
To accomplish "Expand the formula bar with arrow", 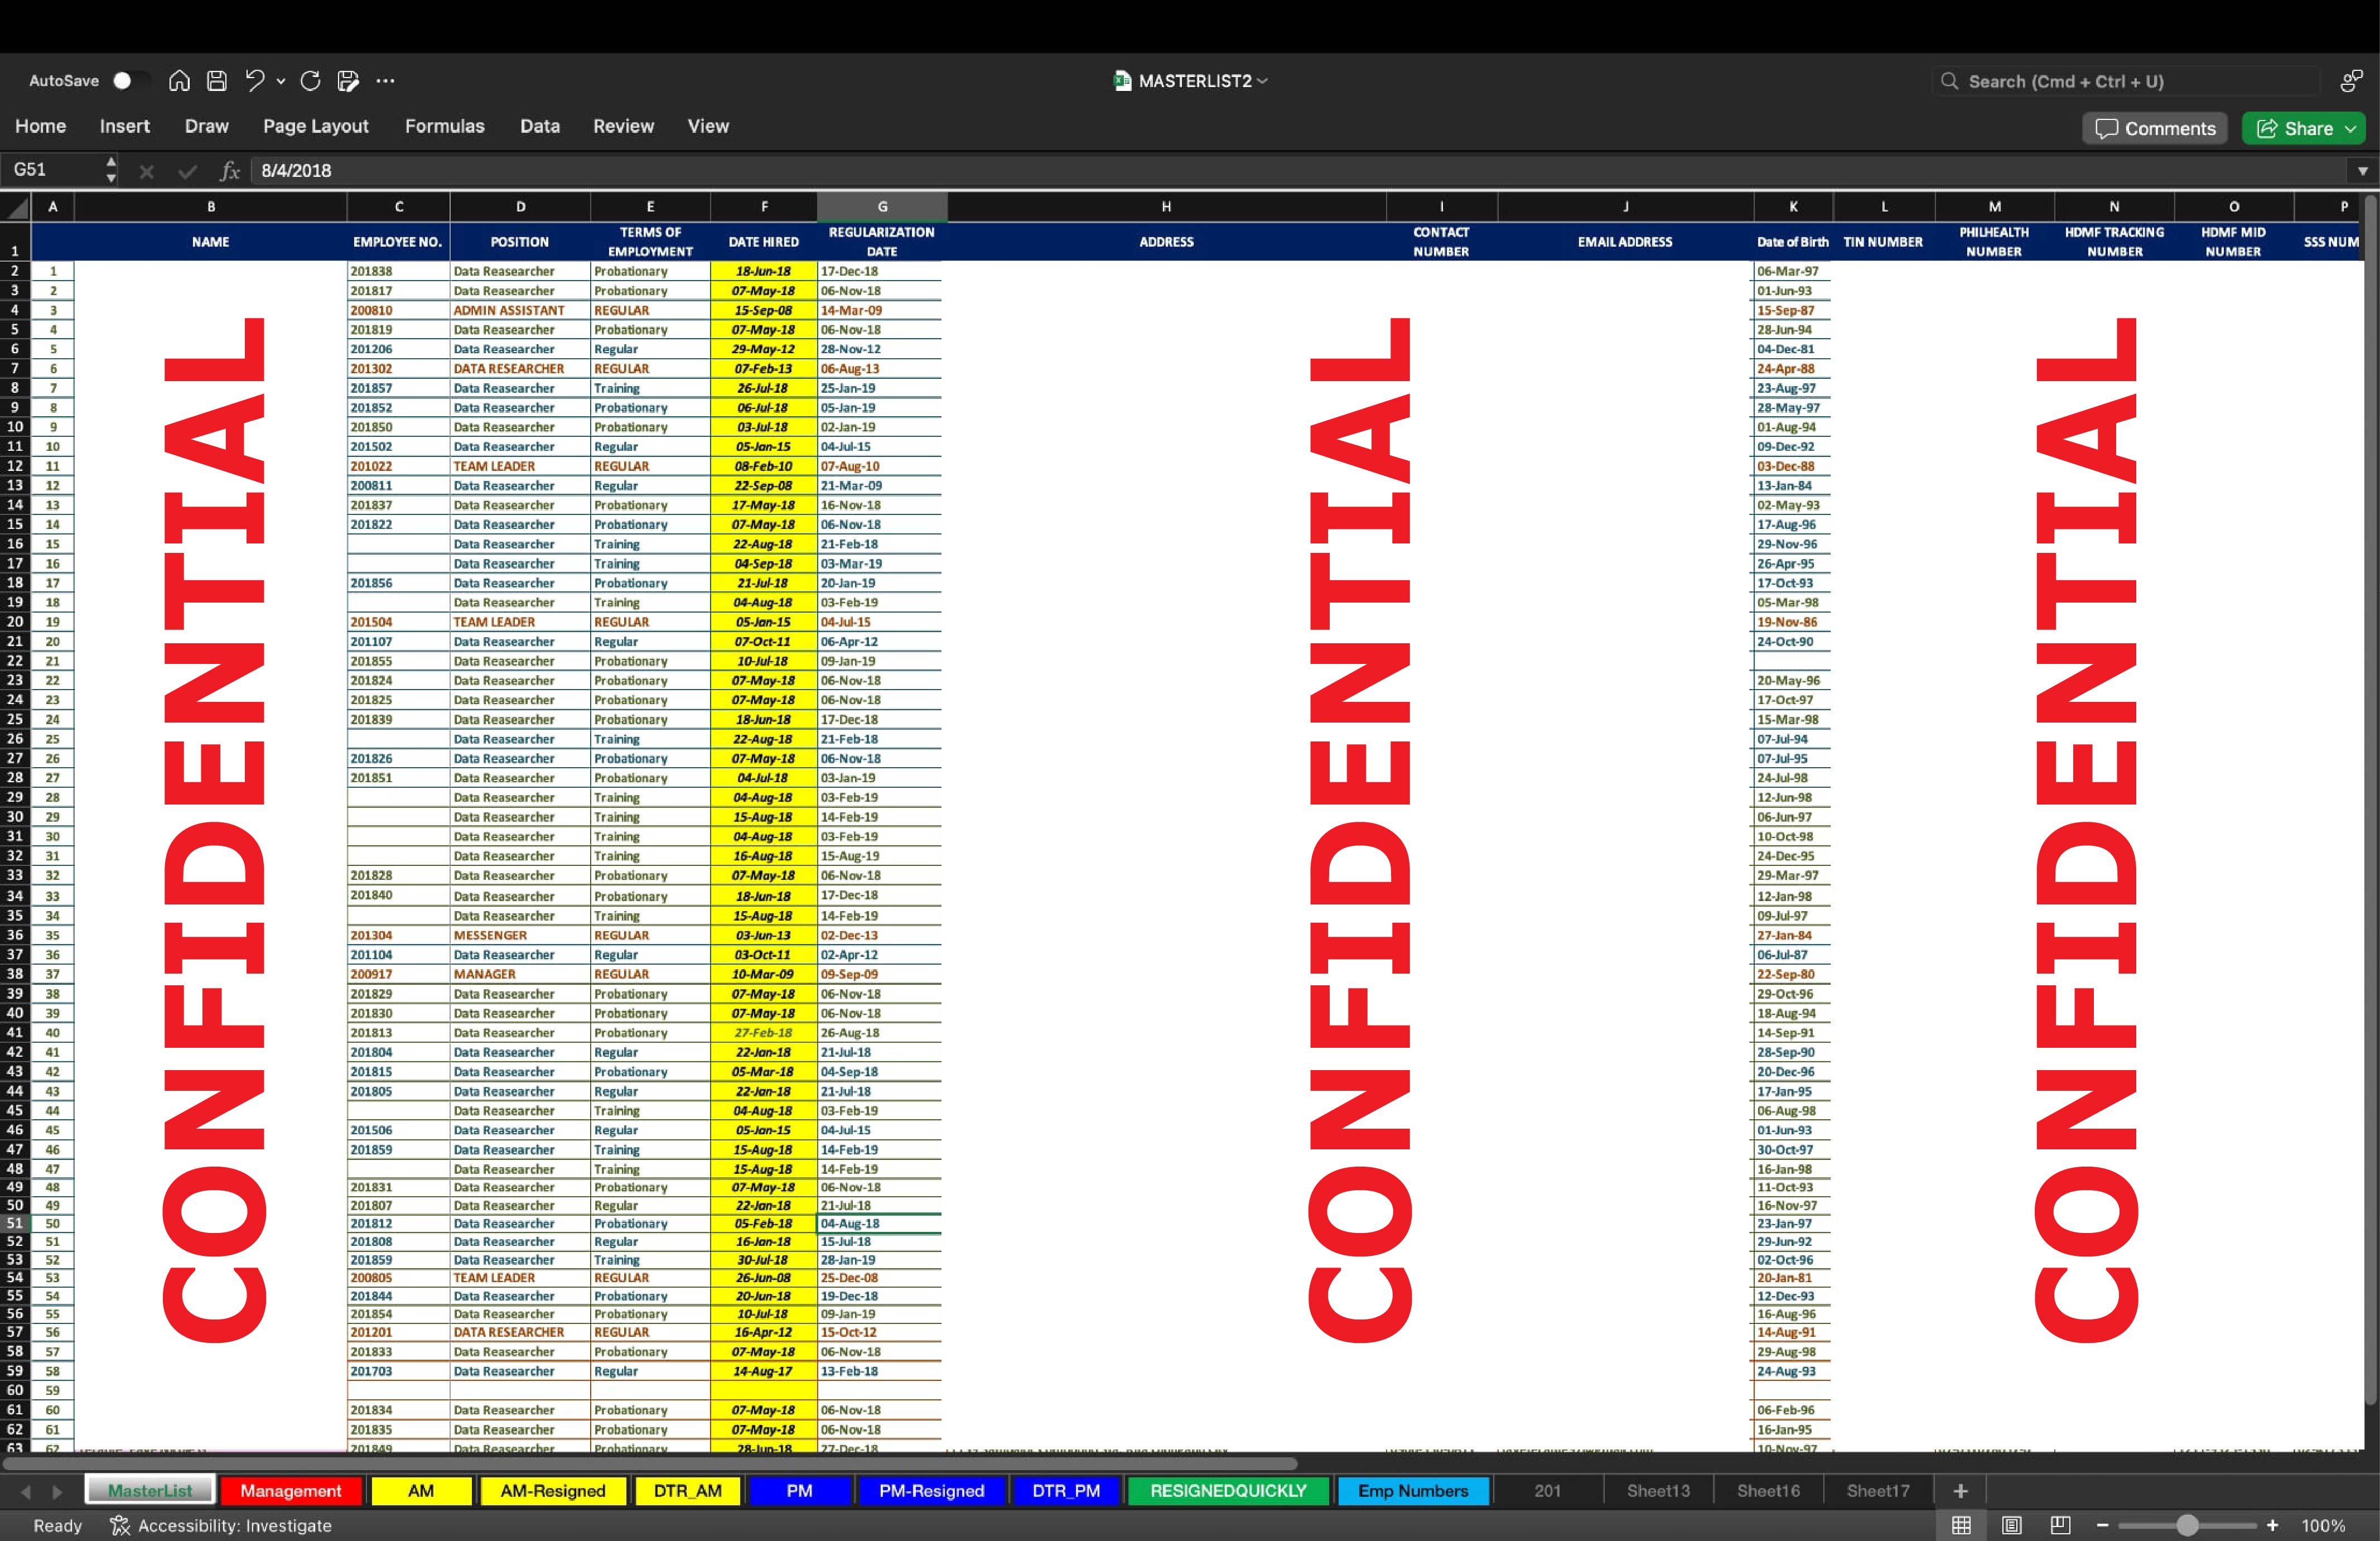I will point(2362,171).
